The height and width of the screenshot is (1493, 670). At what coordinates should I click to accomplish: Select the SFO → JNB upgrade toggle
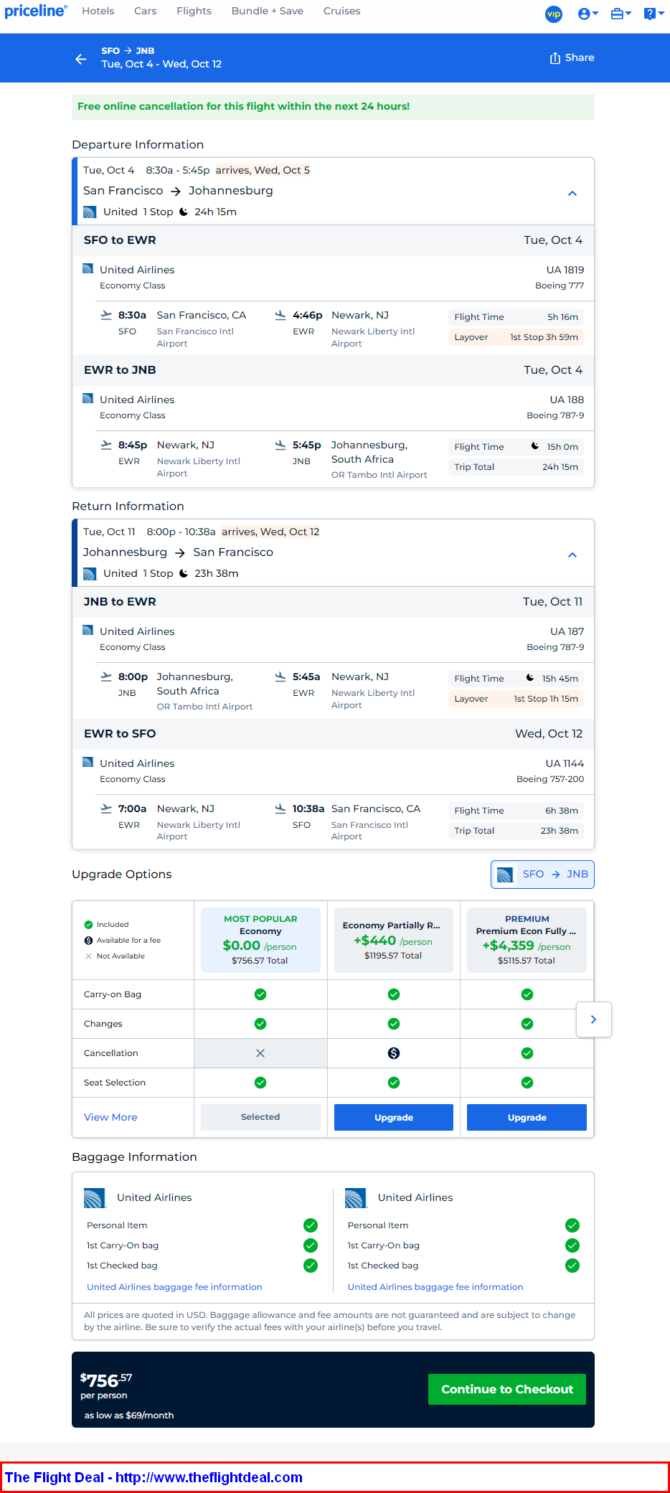[542, 874]
